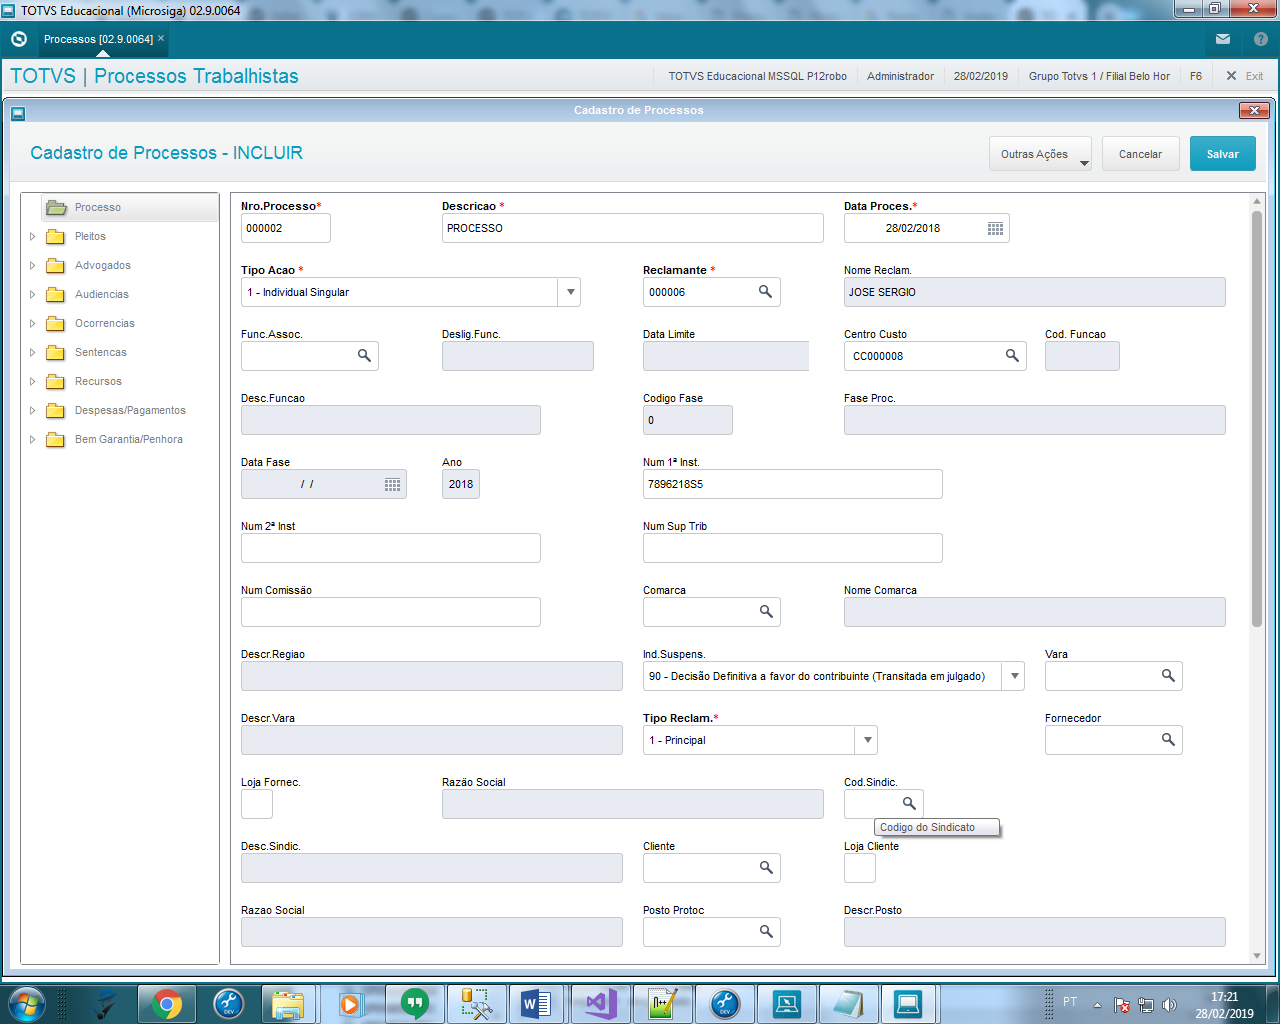Open the Outras Ações menu

1041,154
